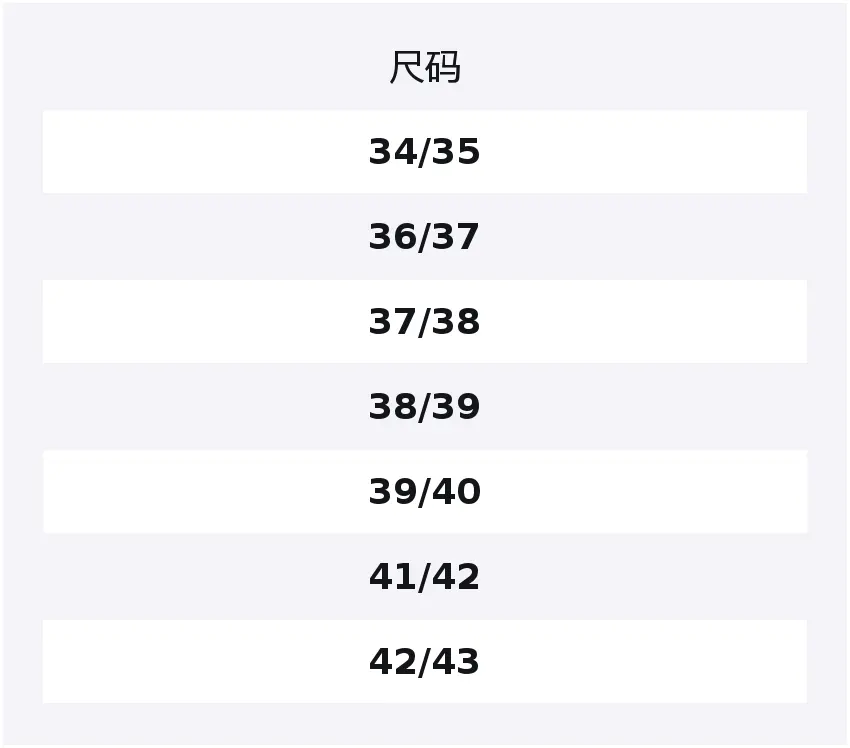Select the first white row under 尺码
The width and height of the screenshot is (850, 748).
click(x=424, y=152)
